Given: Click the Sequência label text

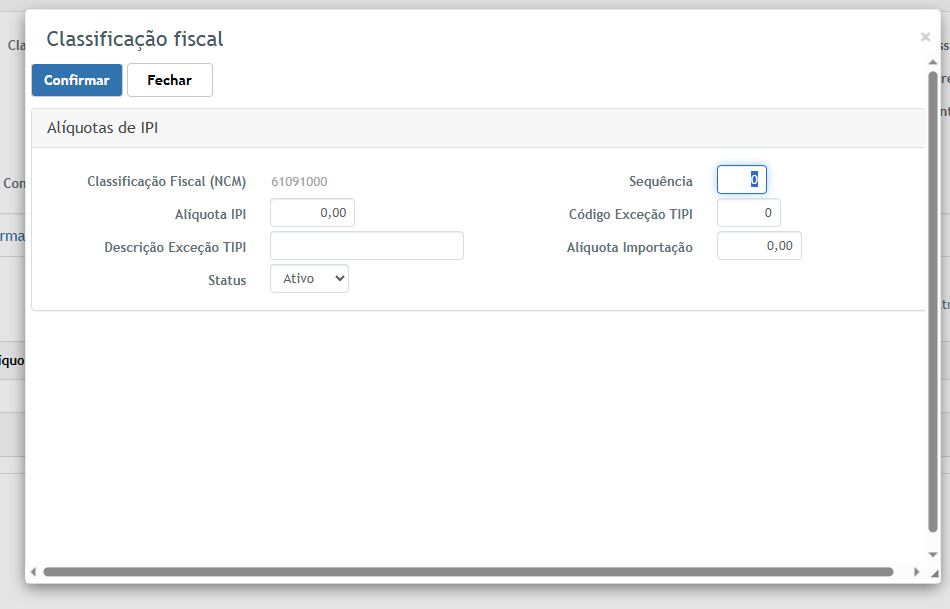Looking at the screenshot, I should tap(660, 181).
